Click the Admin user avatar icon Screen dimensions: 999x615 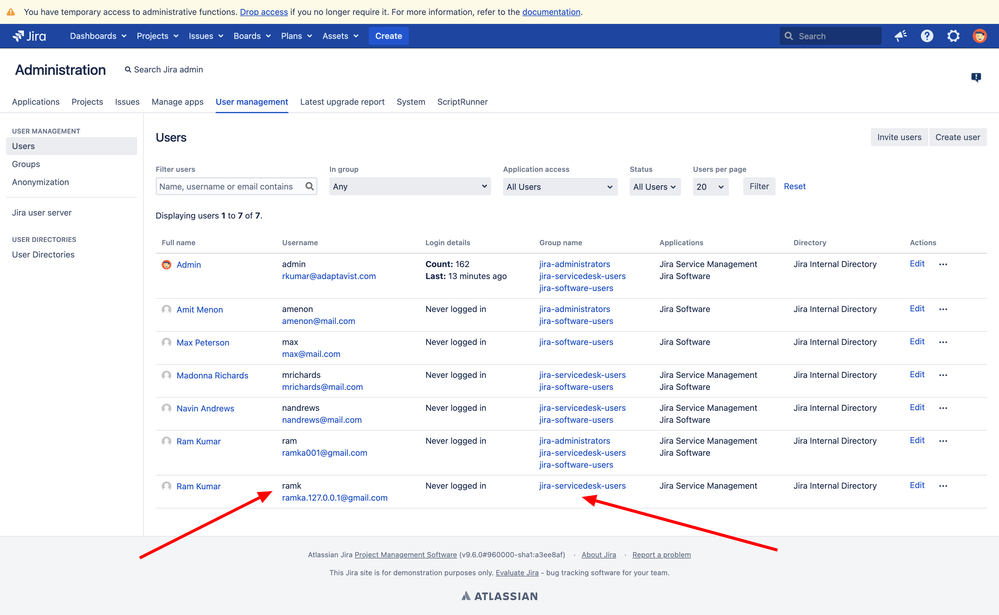(166, 264)
